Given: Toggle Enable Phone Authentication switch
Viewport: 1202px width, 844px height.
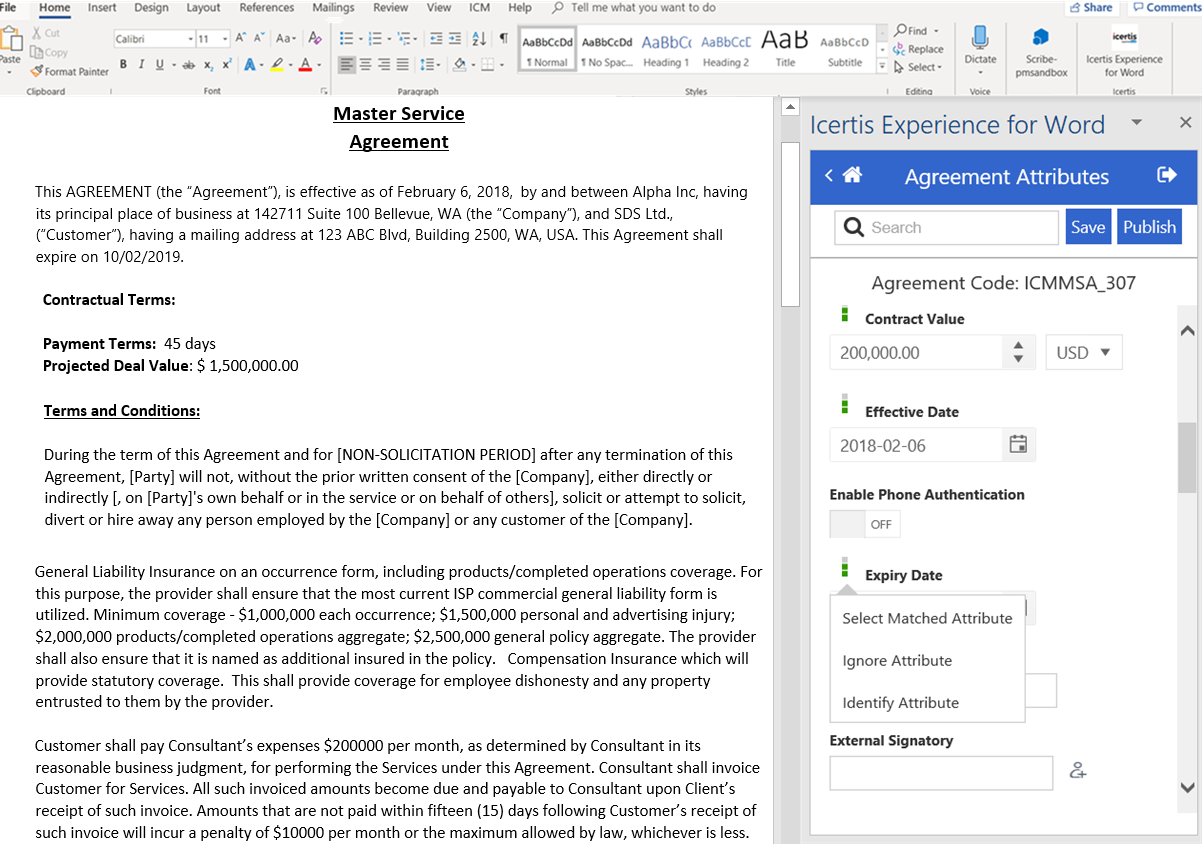Looking at the screenshot, I should [865, 524].
